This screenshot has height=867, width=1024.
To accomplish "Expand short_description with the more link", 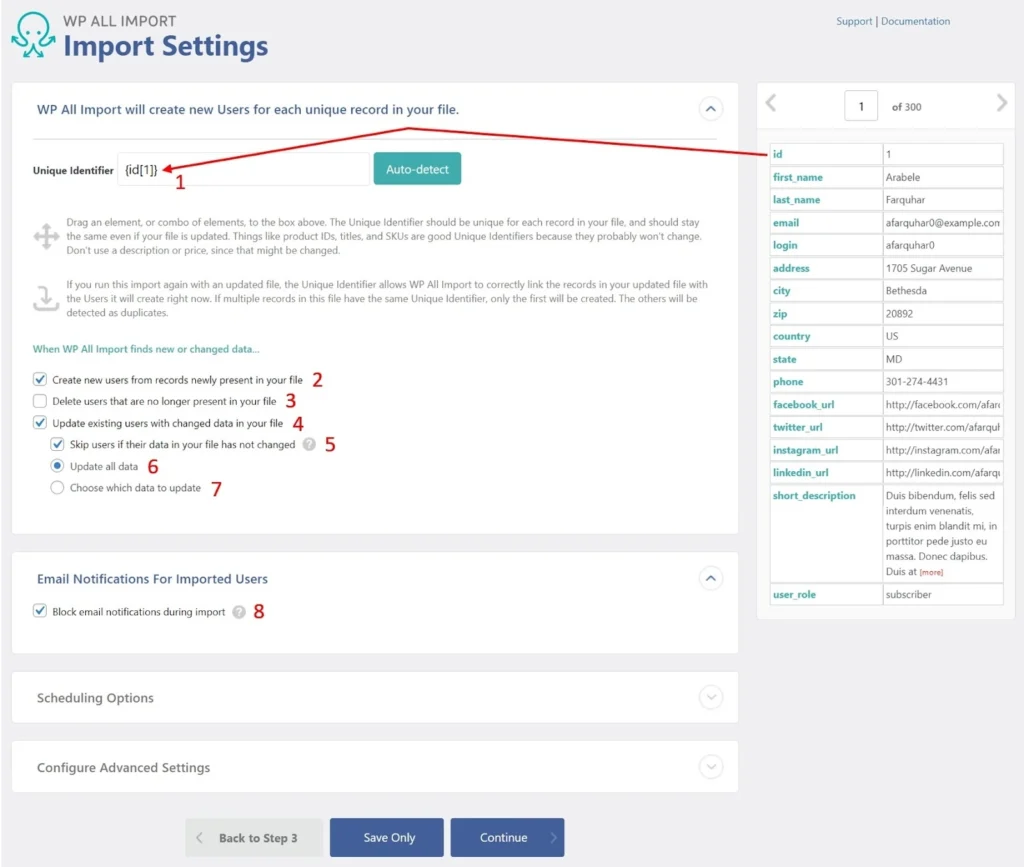I will (930, 573).
